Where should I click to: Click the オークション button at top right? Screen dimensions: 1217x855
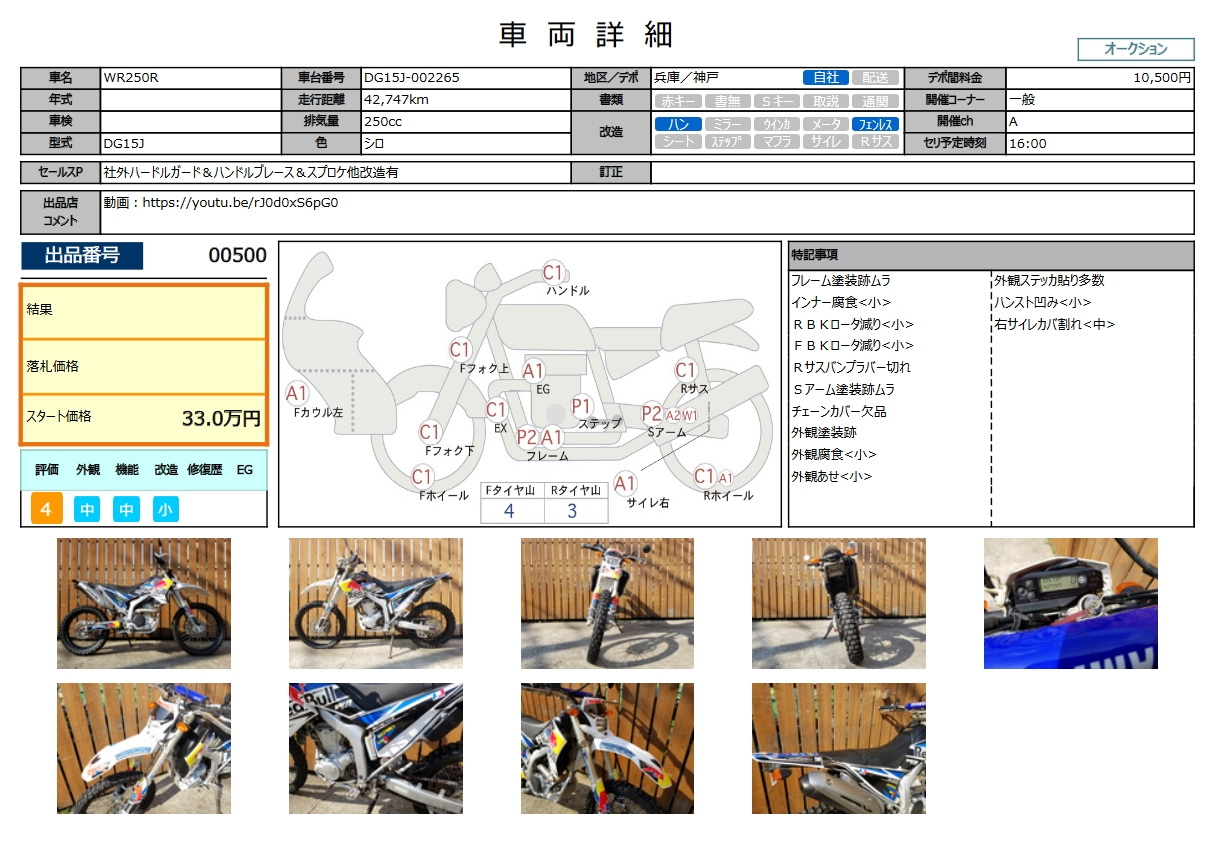1135,49
